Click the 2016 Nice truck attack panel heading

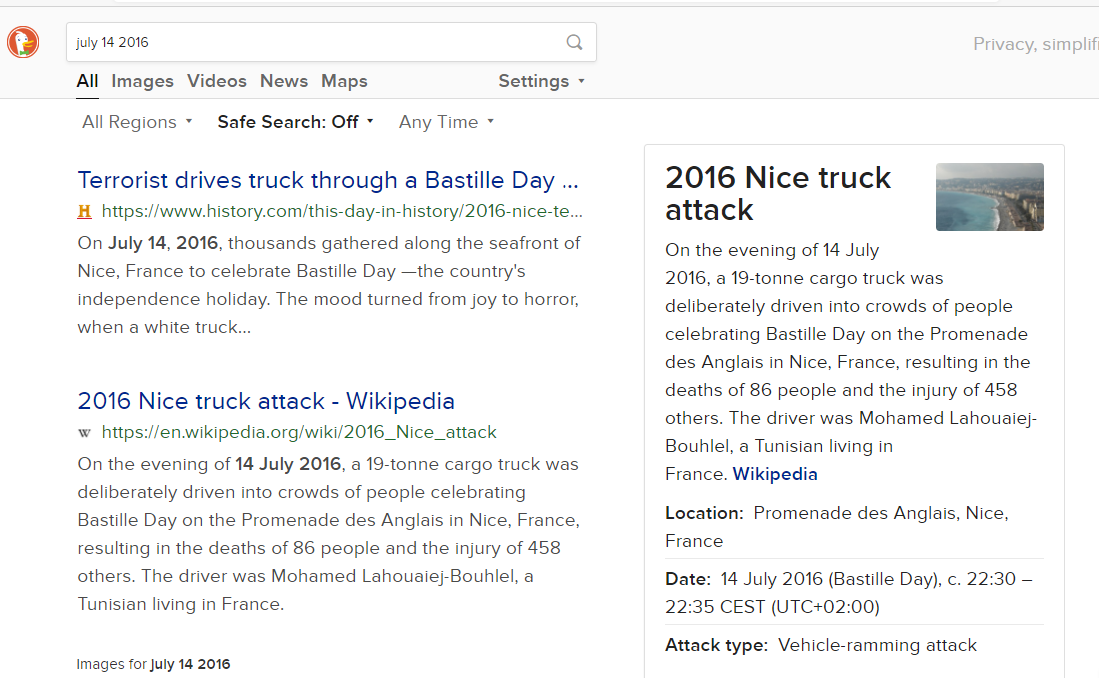778,194
